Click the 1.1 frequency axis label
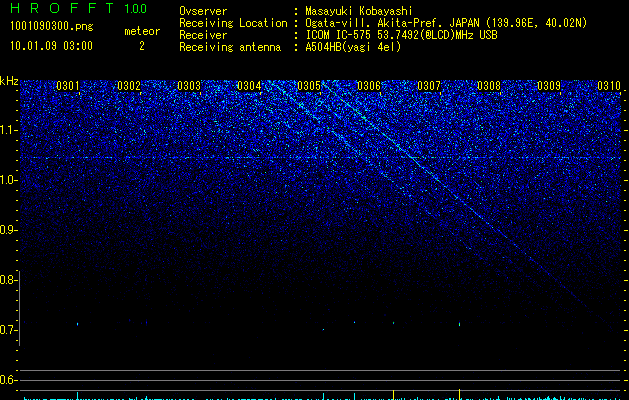The height and width of the screenshot is (400, 629). click(x=9, y=131)
